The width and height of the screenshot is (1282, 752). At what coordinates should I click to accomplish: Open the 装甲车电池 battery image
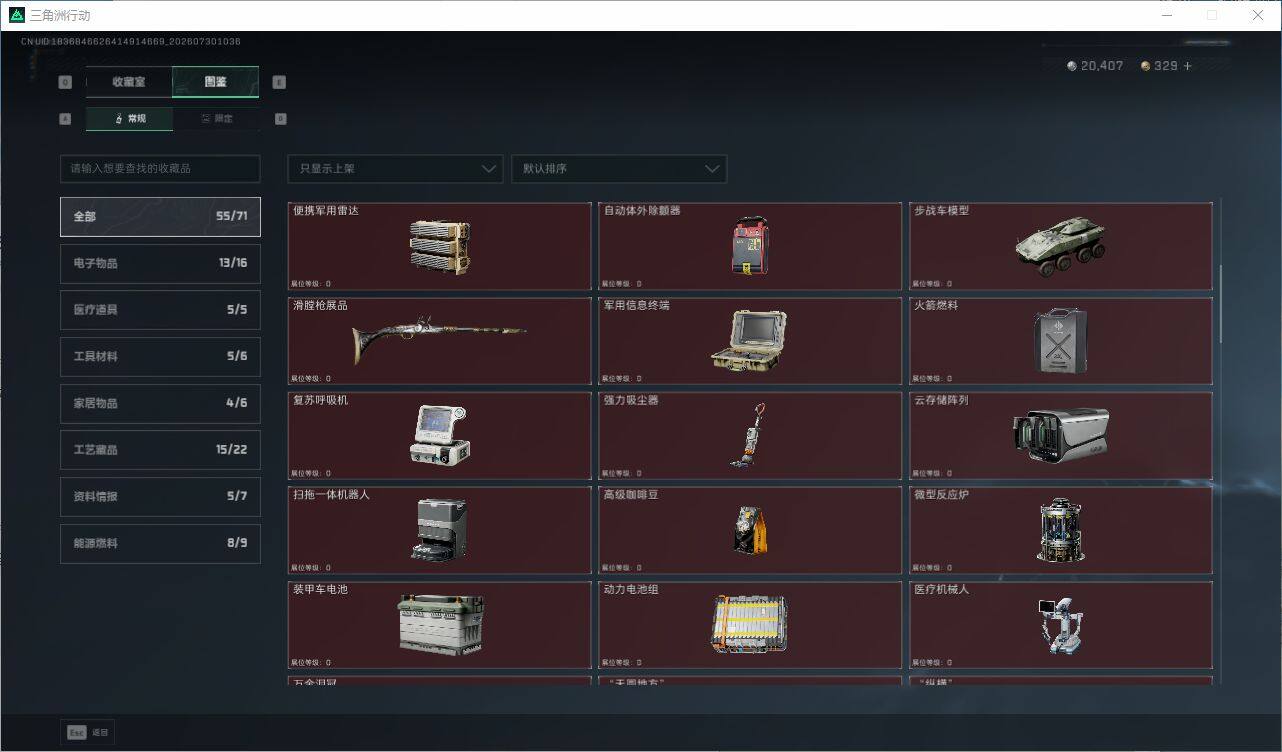(x=440, y=624)
